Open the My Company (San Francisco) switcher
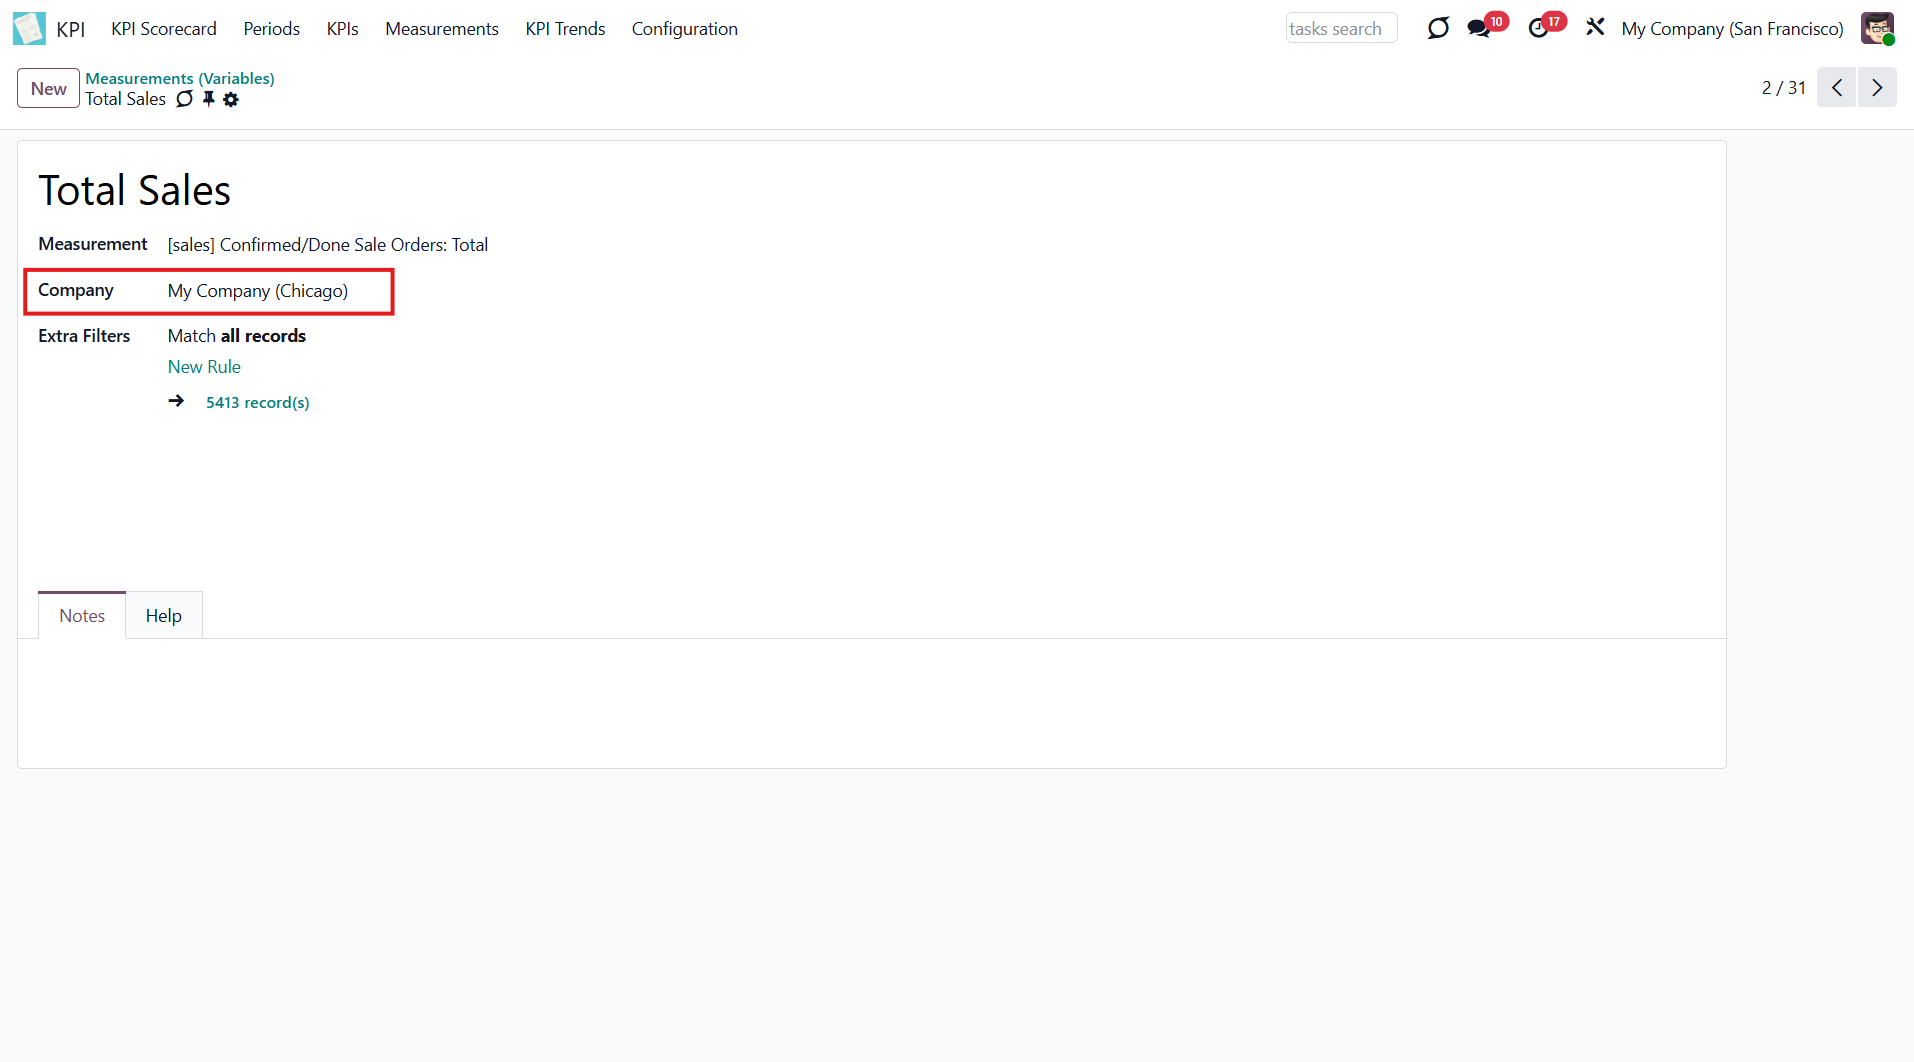Viewport: 1914px width, 1062px height. [1732, 29]
